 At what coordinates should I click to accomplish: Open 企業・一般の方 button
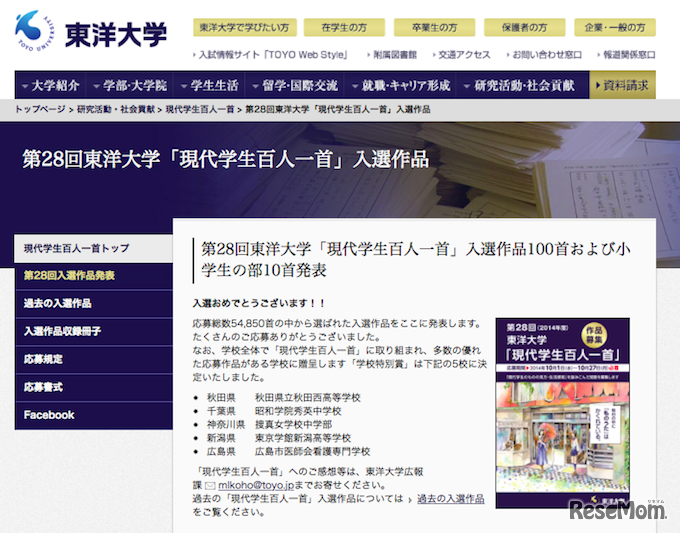[x=615, y=28]
